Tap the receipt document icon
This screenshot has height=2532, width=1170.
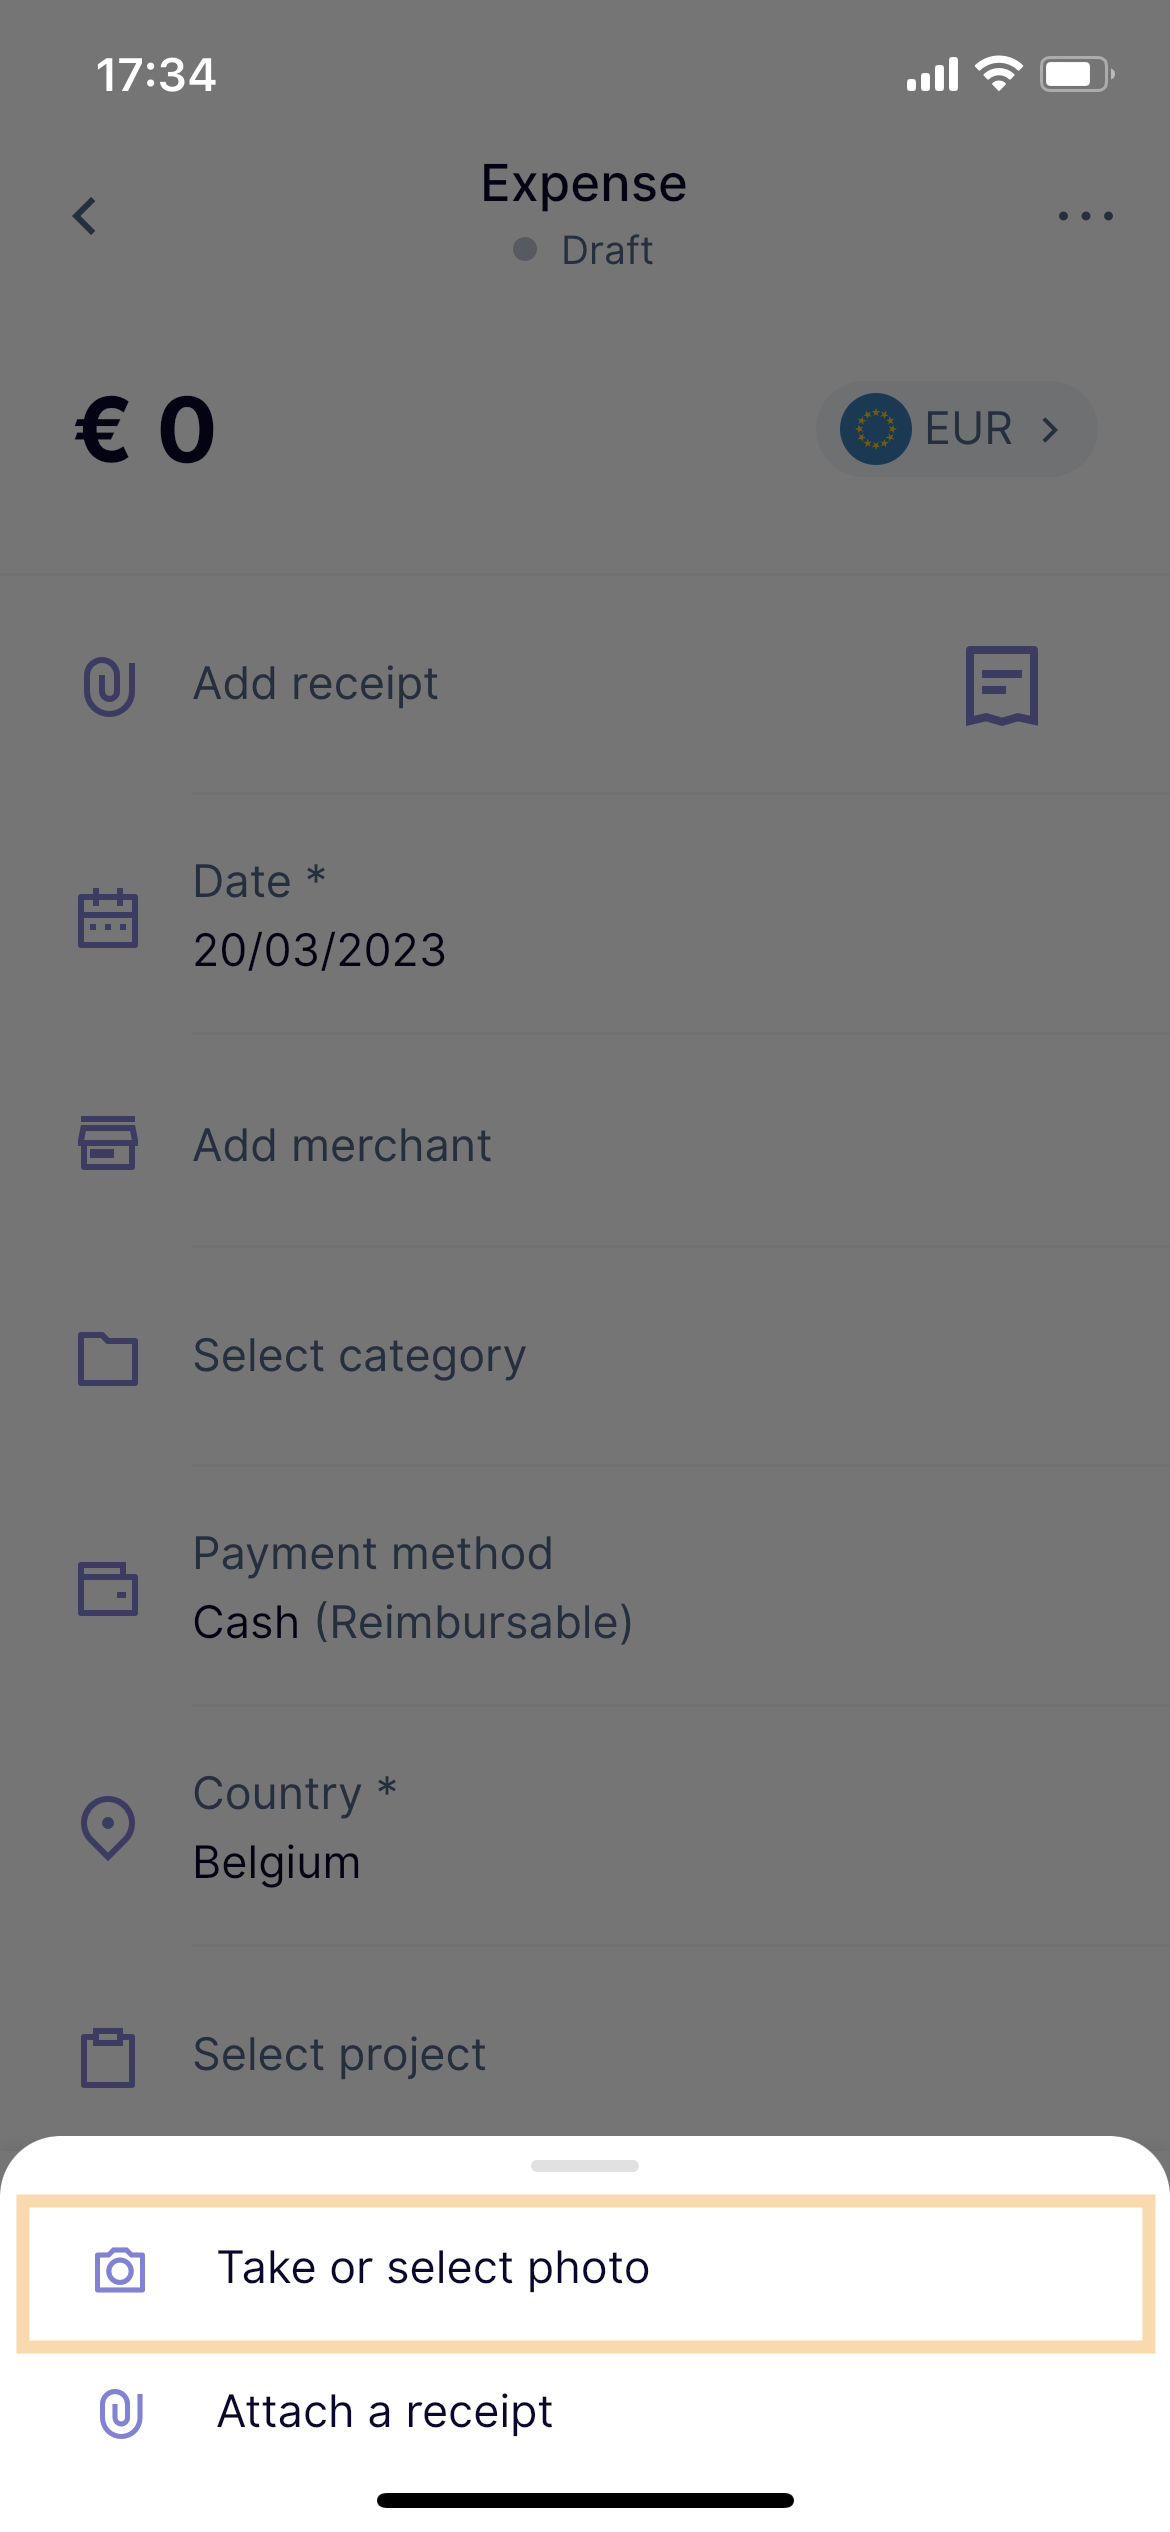(x=1001, y=685)
